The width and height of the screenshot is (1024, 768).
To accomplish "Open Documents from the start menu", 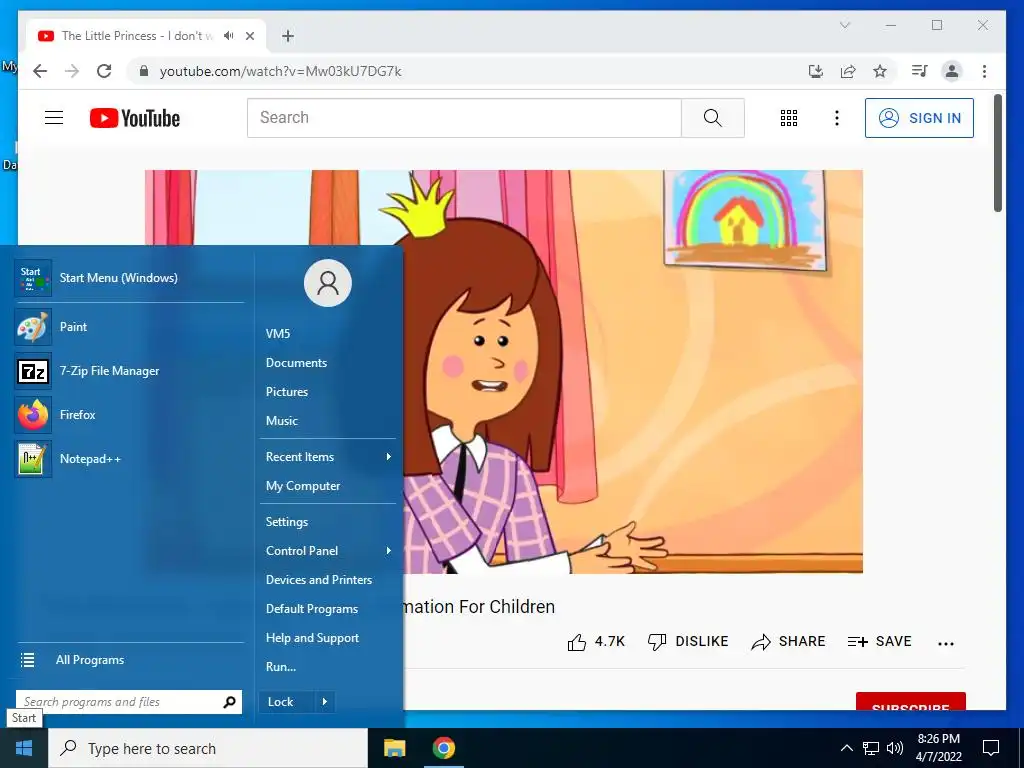I will 296,362.
